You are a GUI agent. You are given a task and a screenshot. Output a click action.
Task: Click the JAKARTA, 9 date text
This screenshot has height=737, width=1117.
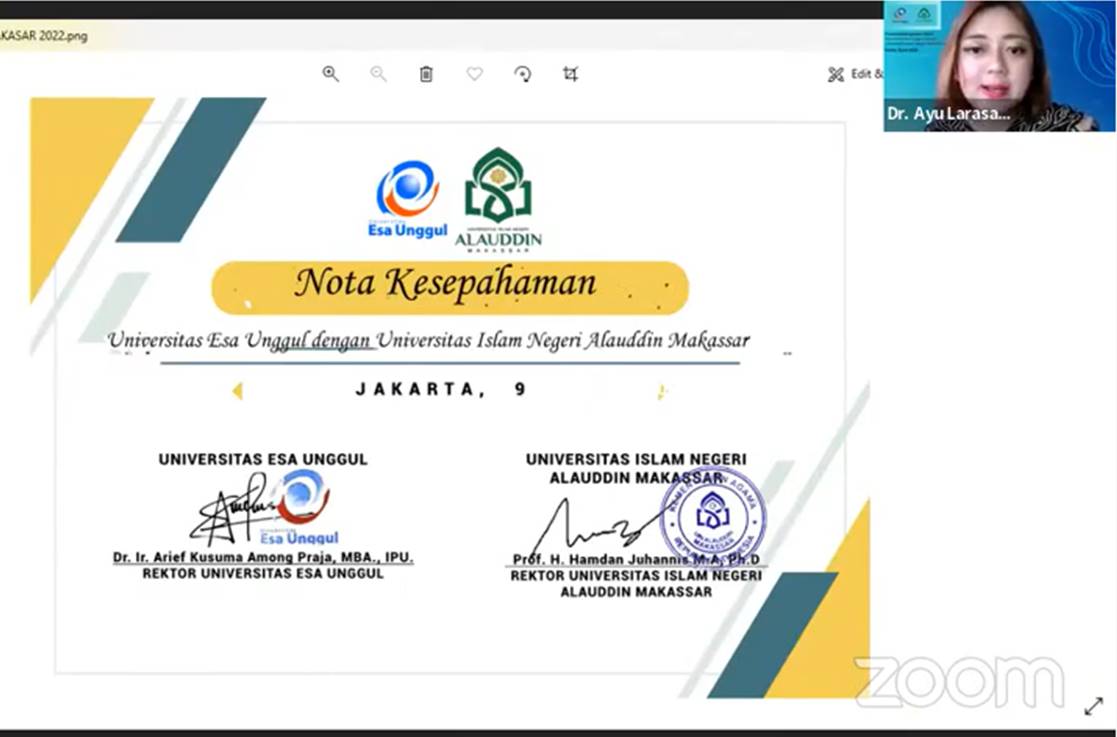point(441,390)
